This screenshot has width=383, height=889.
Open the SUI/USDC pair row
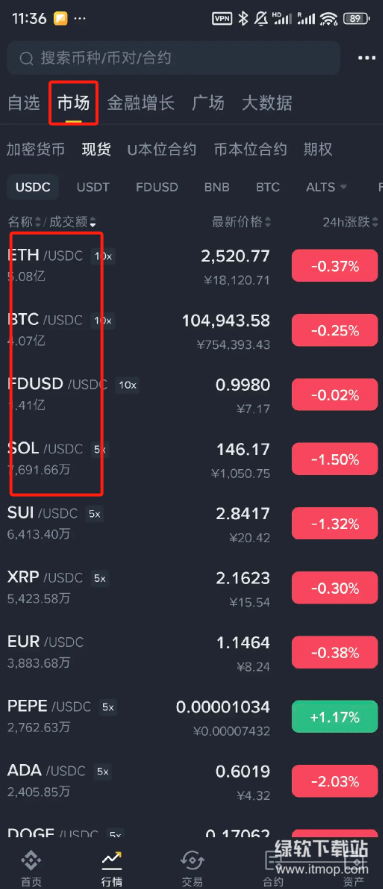click(x=192, y=523)
